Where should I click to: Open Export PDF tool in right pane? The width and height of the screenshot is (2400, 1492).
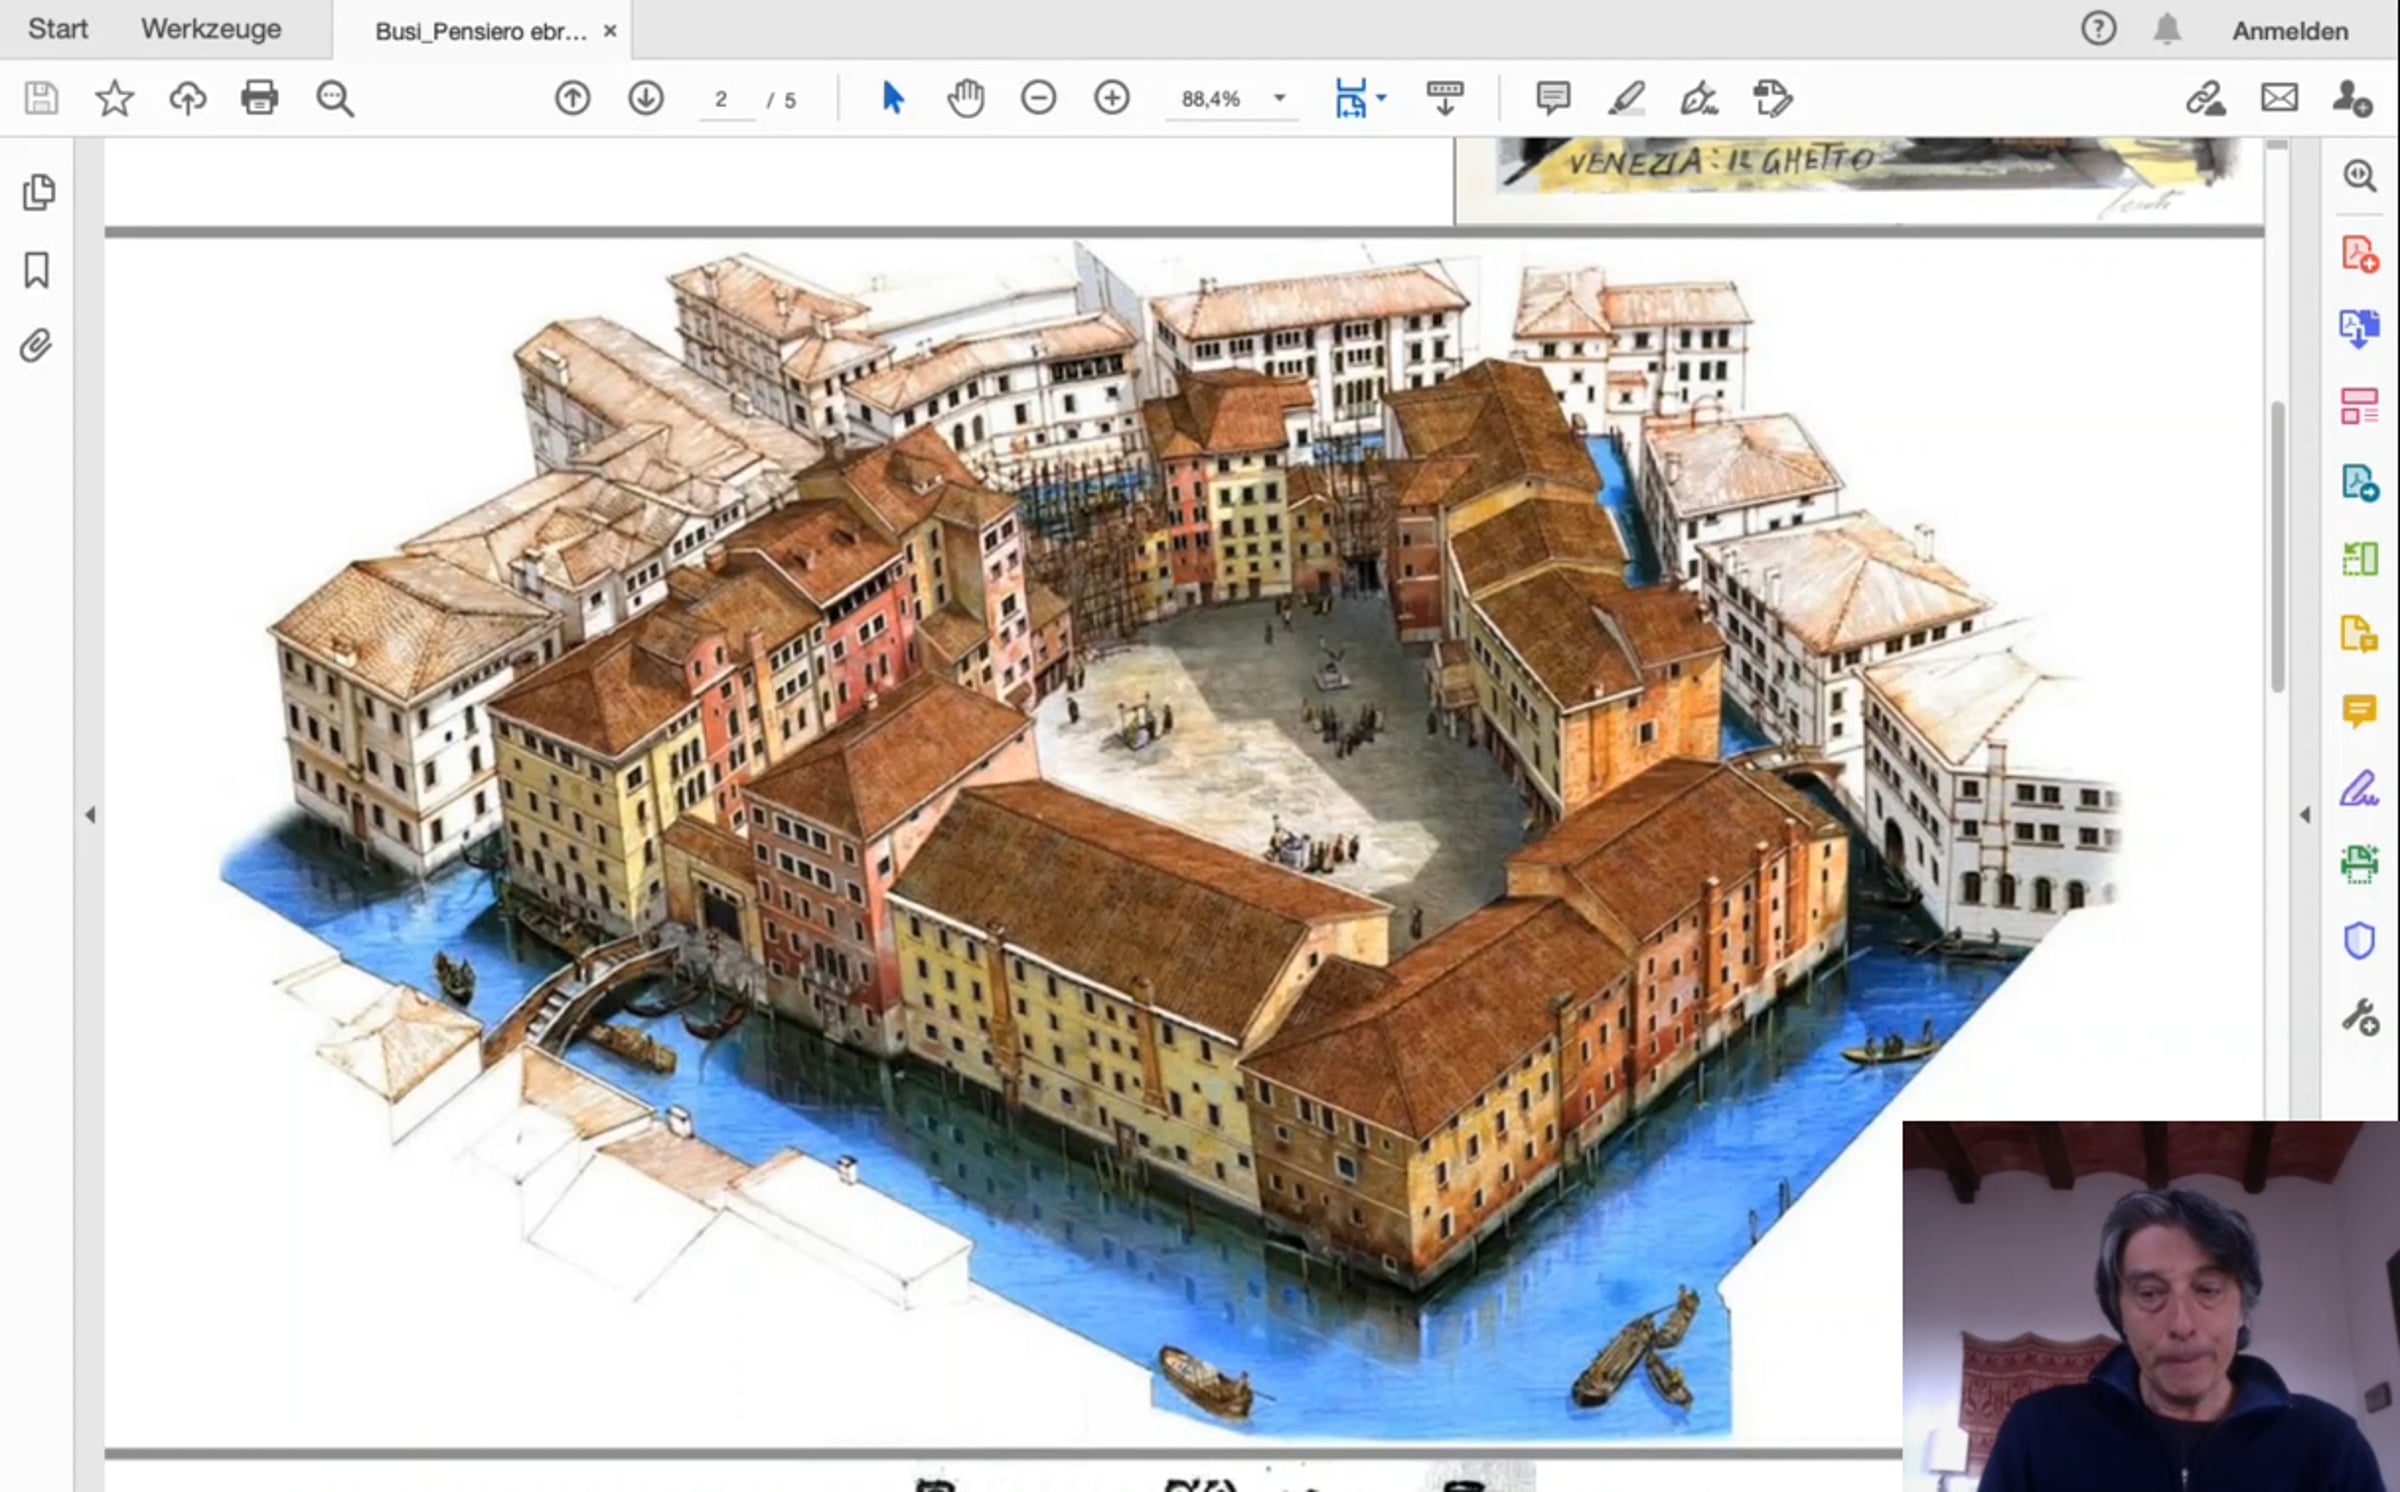coord(2360,329)
